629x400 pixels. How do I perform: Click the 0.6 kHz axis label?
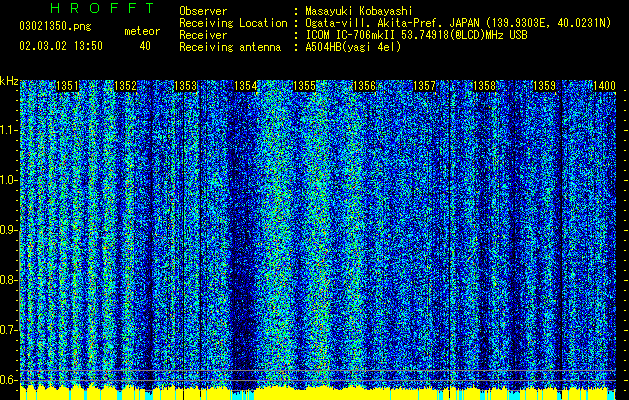(x=9, y=380)
